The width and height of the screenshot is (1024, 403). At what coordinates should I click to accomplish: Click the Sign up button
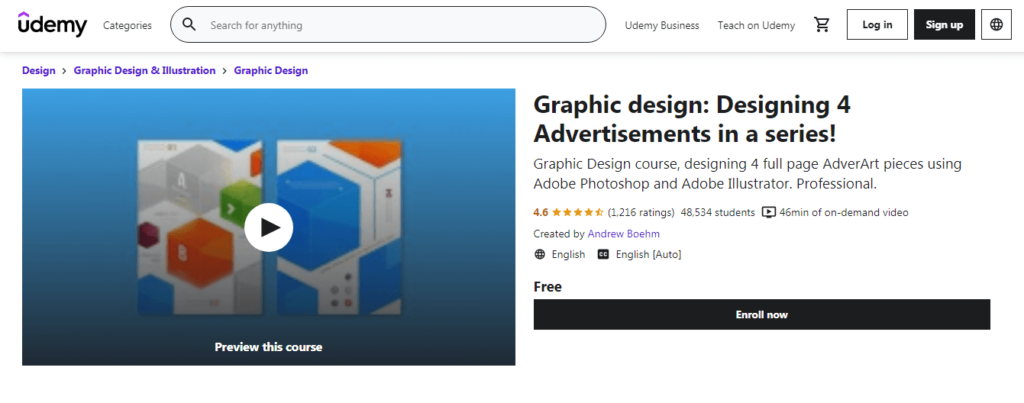(x=944, y=25)
